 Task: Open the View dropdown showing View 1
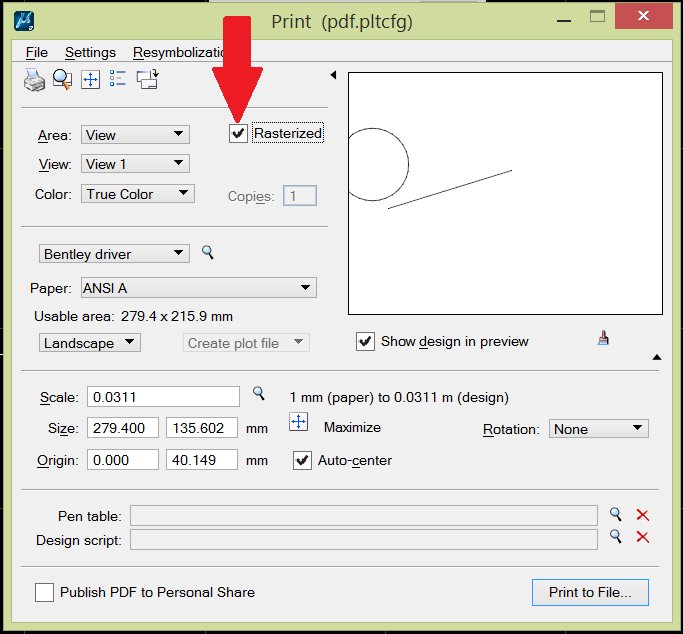(x=135, y=164)
